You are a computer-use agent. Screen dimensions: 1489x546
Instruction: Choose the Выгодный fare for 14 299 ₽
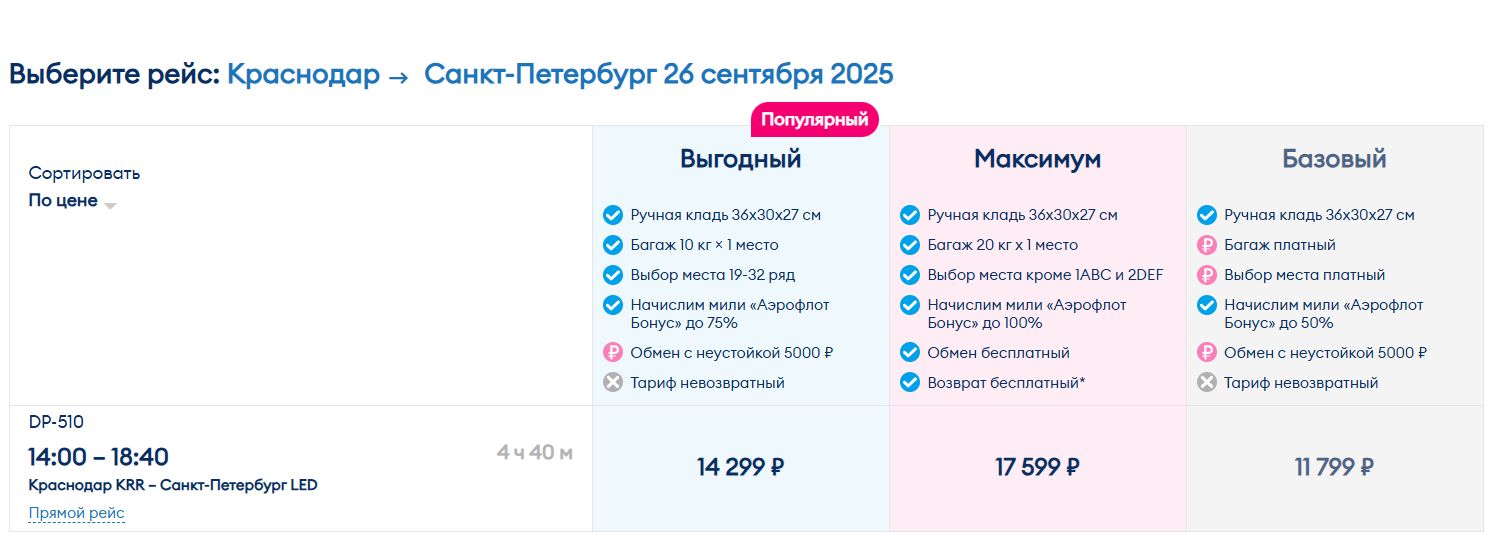click(740, 467)
